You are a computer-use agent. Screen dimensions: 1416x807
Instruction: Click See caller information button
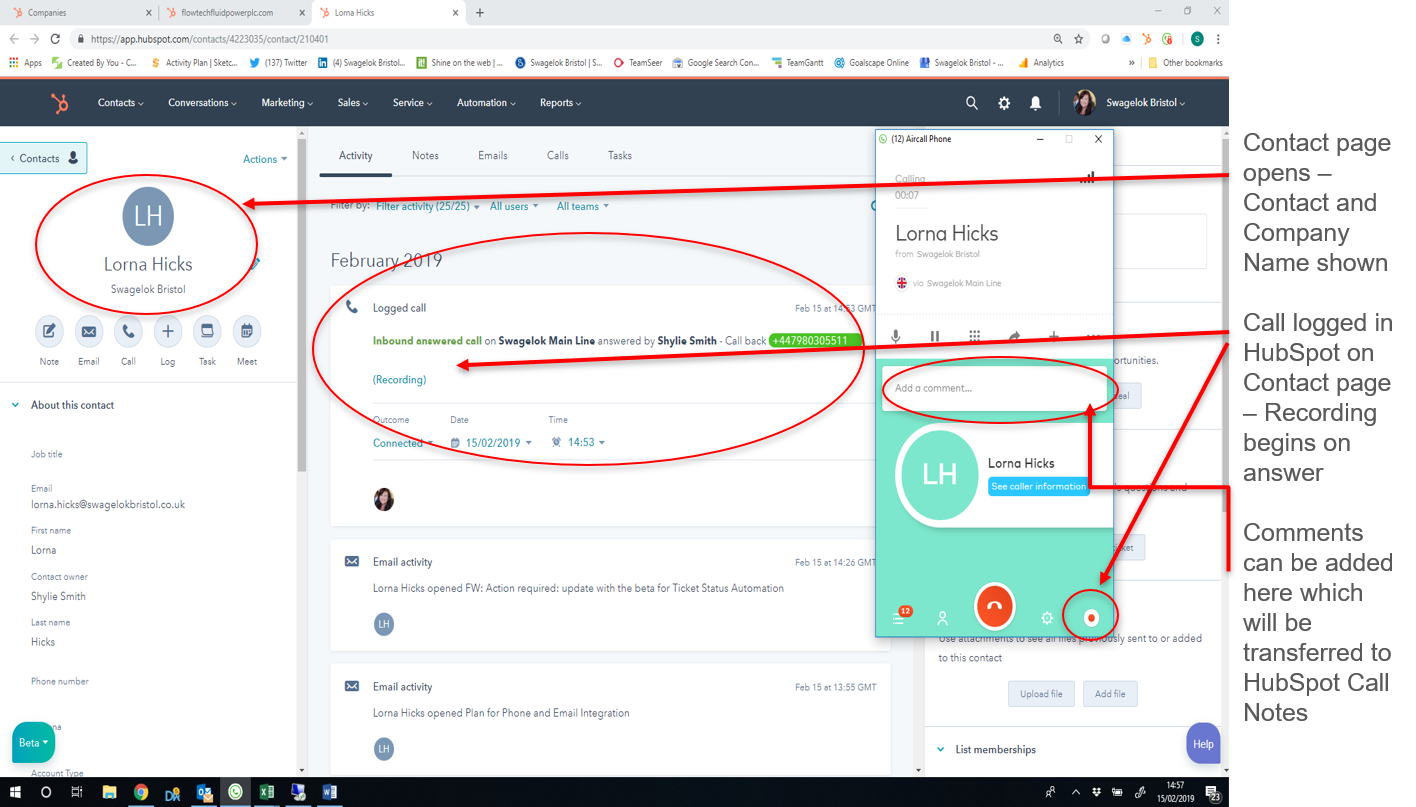(1038, 486)
